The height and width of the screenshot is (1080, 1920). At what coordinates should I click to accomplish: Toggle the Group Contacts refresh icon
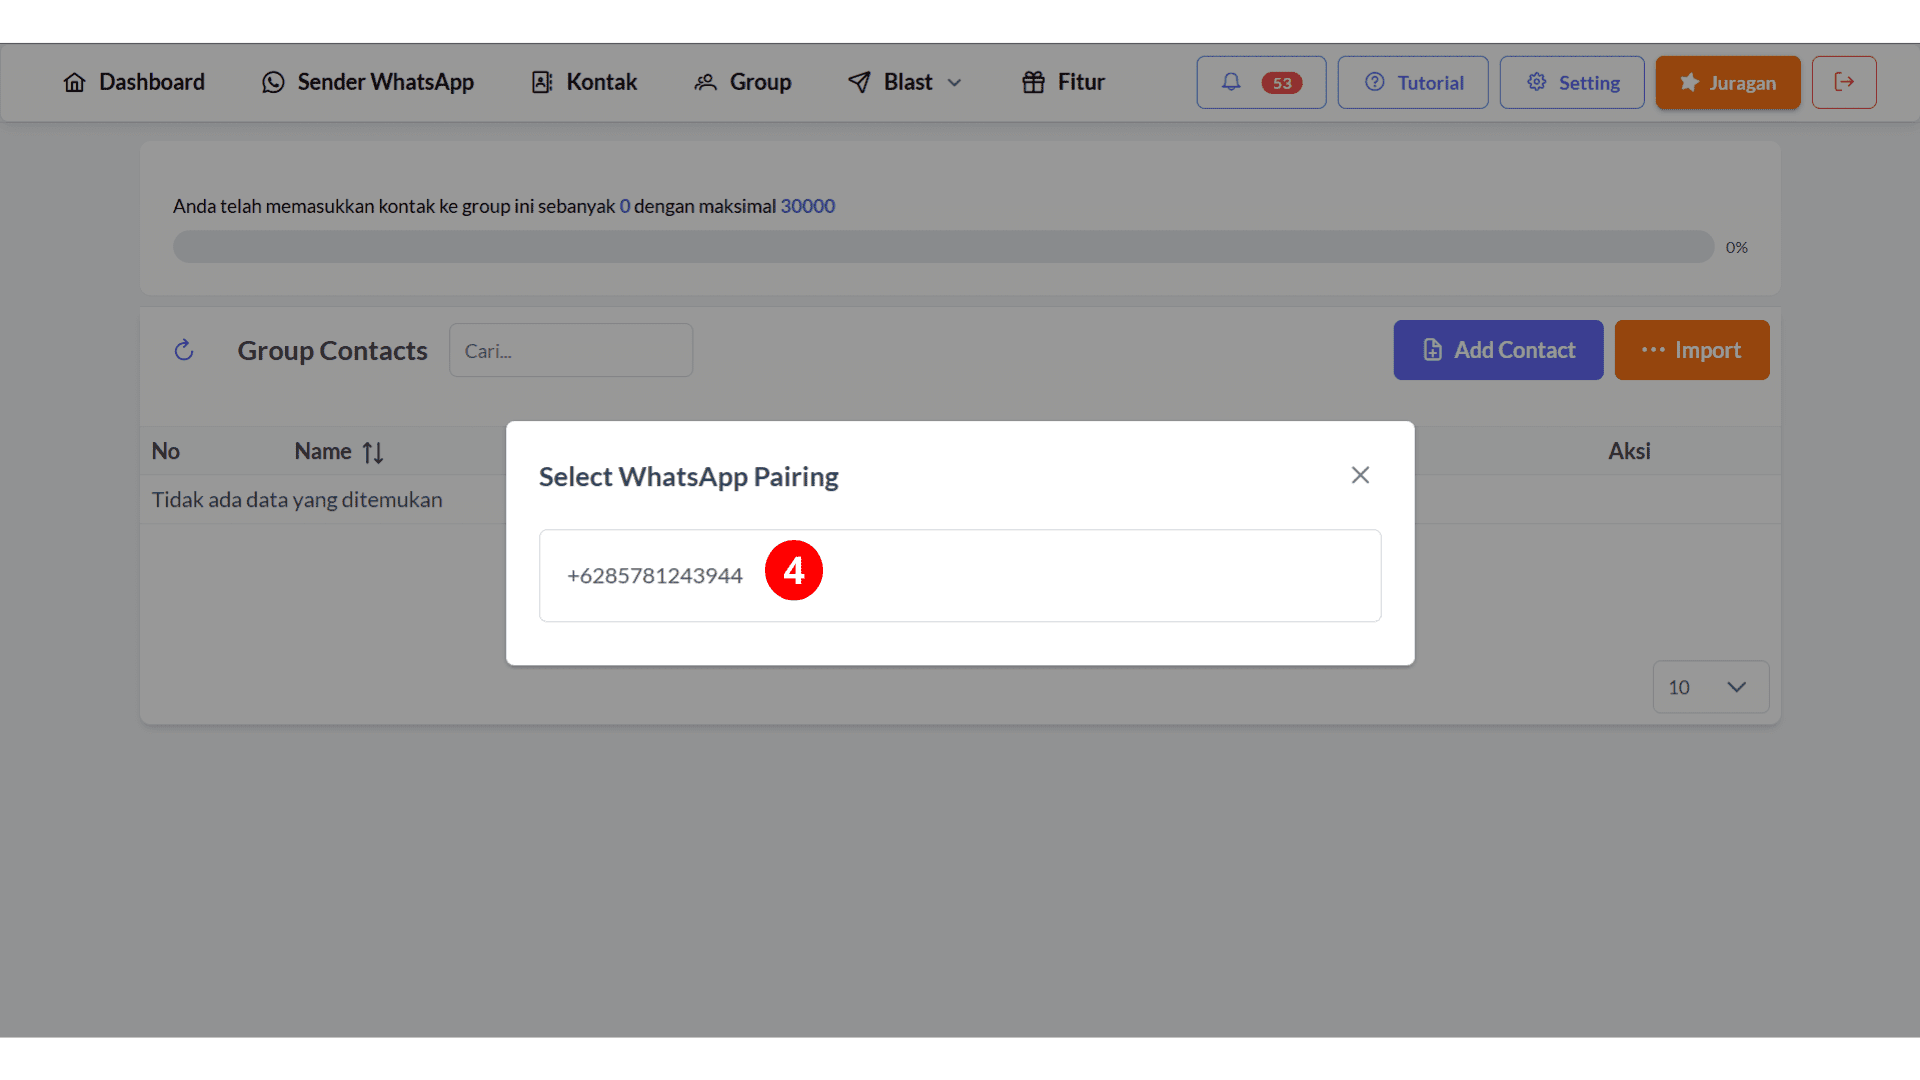click(x=183, y=348)
